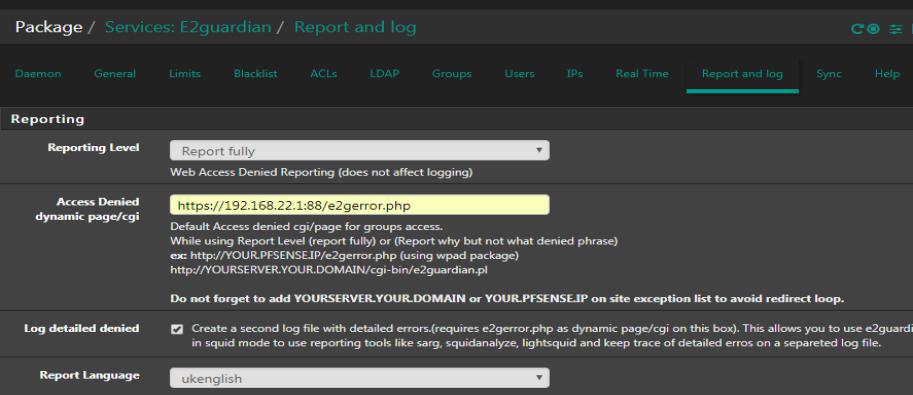Open Report Language dropdown
Viewport: 913px width, 395px height.
pyautogui.click(x=359, y=378)
